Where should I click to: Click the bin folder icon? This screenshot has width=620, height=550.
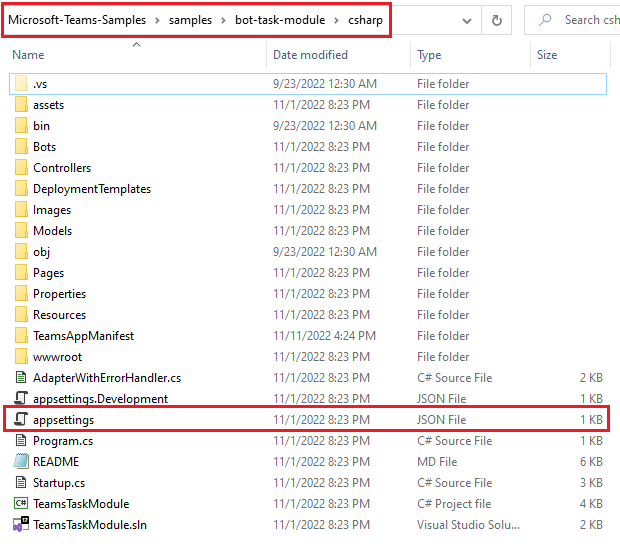[x=21, y=126]
